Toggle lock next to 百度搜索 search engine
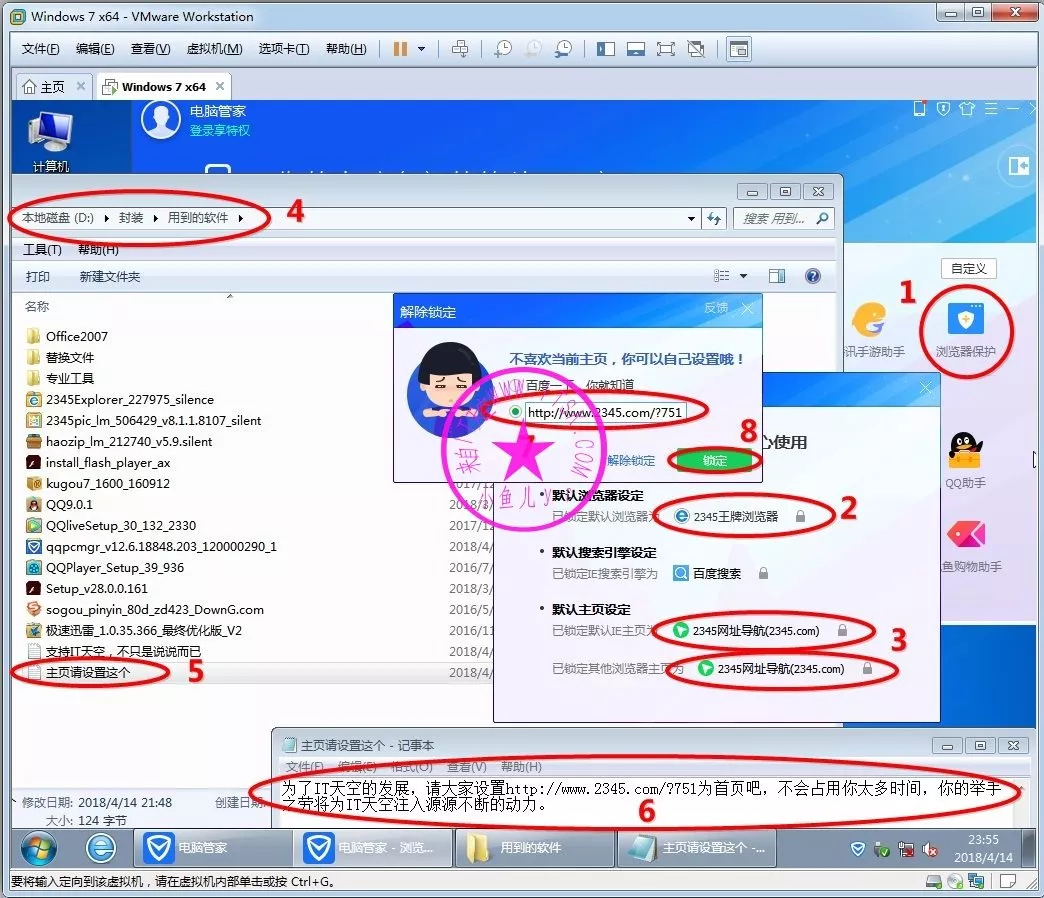Viewport: 1044px width, 898px height. 763,574
